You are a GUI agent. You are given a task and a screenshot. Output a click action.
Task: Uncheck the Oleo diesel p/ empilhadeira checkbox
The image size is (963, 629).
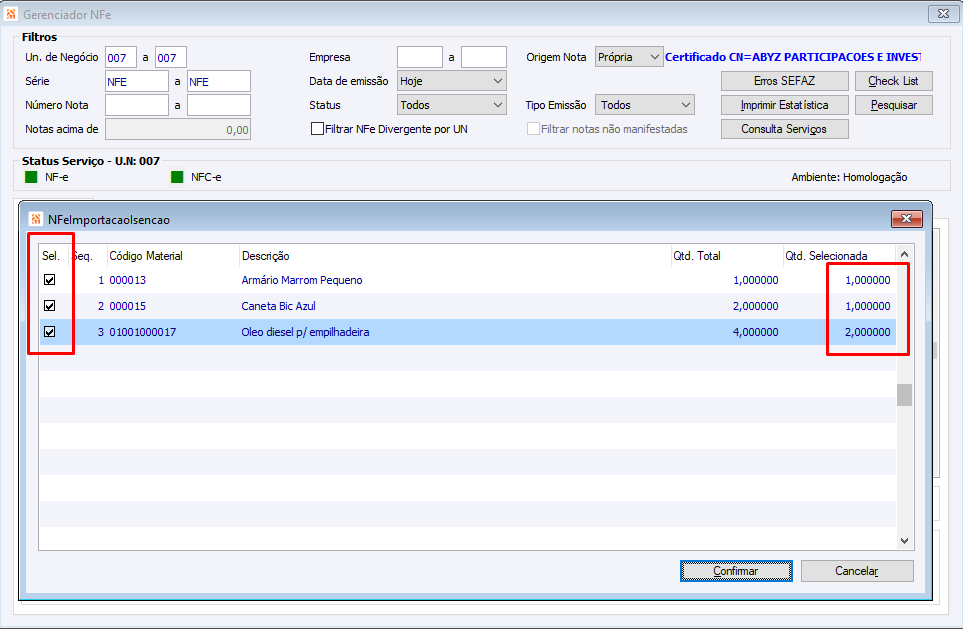(50, 332)
